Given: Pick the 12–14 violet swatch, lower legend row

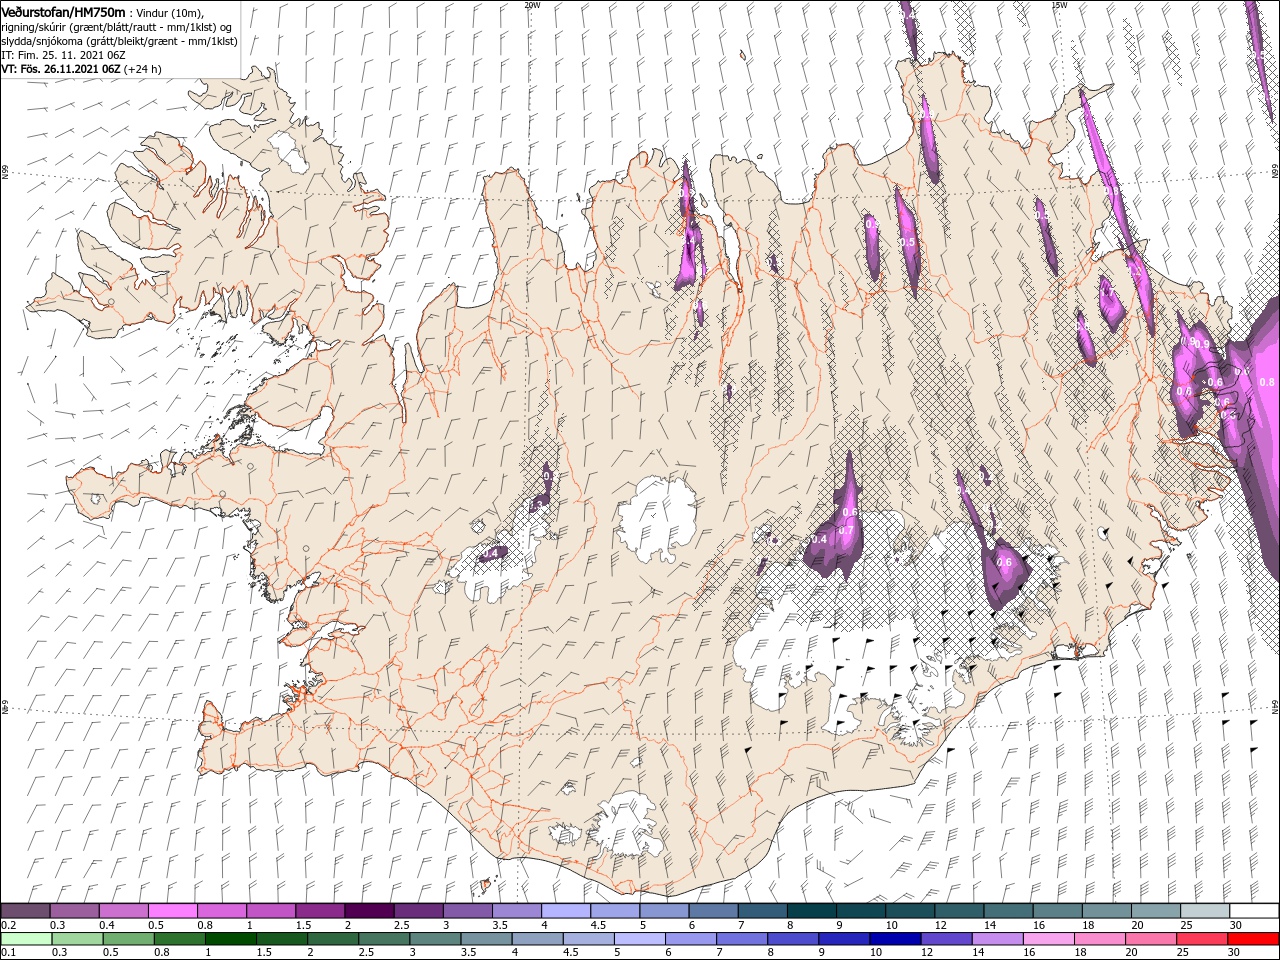Looking at the screenshot, I should (x=945, y=939).
